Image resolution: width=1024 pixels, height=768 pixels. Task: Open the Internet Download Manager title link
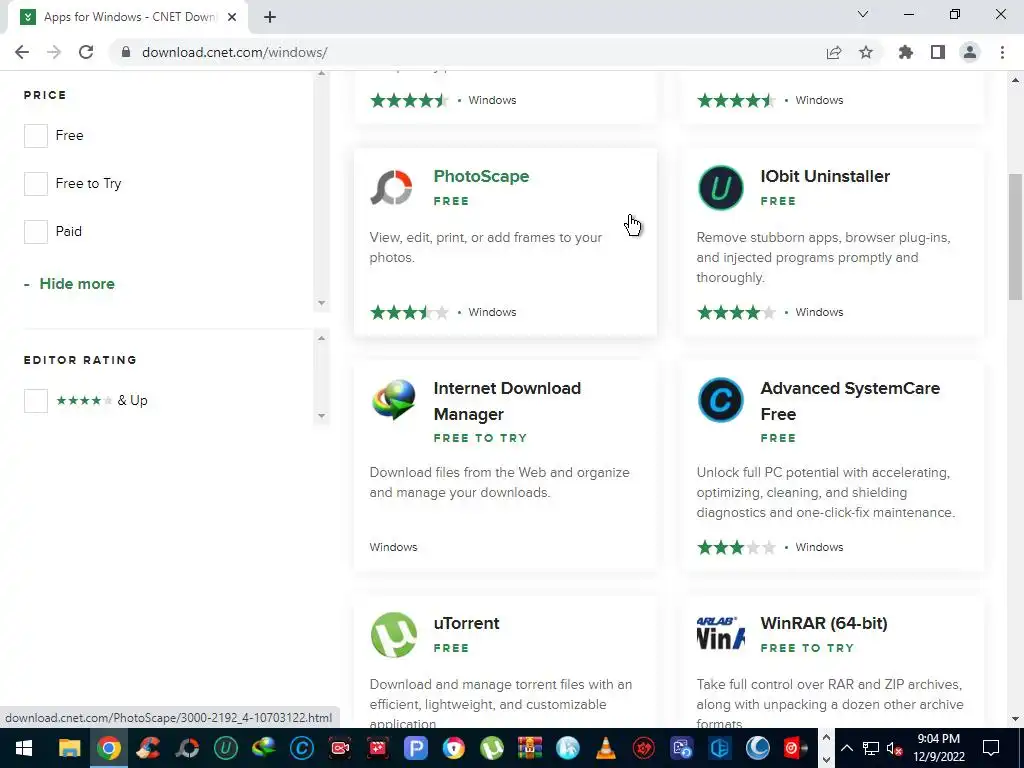tap(507, 401)
